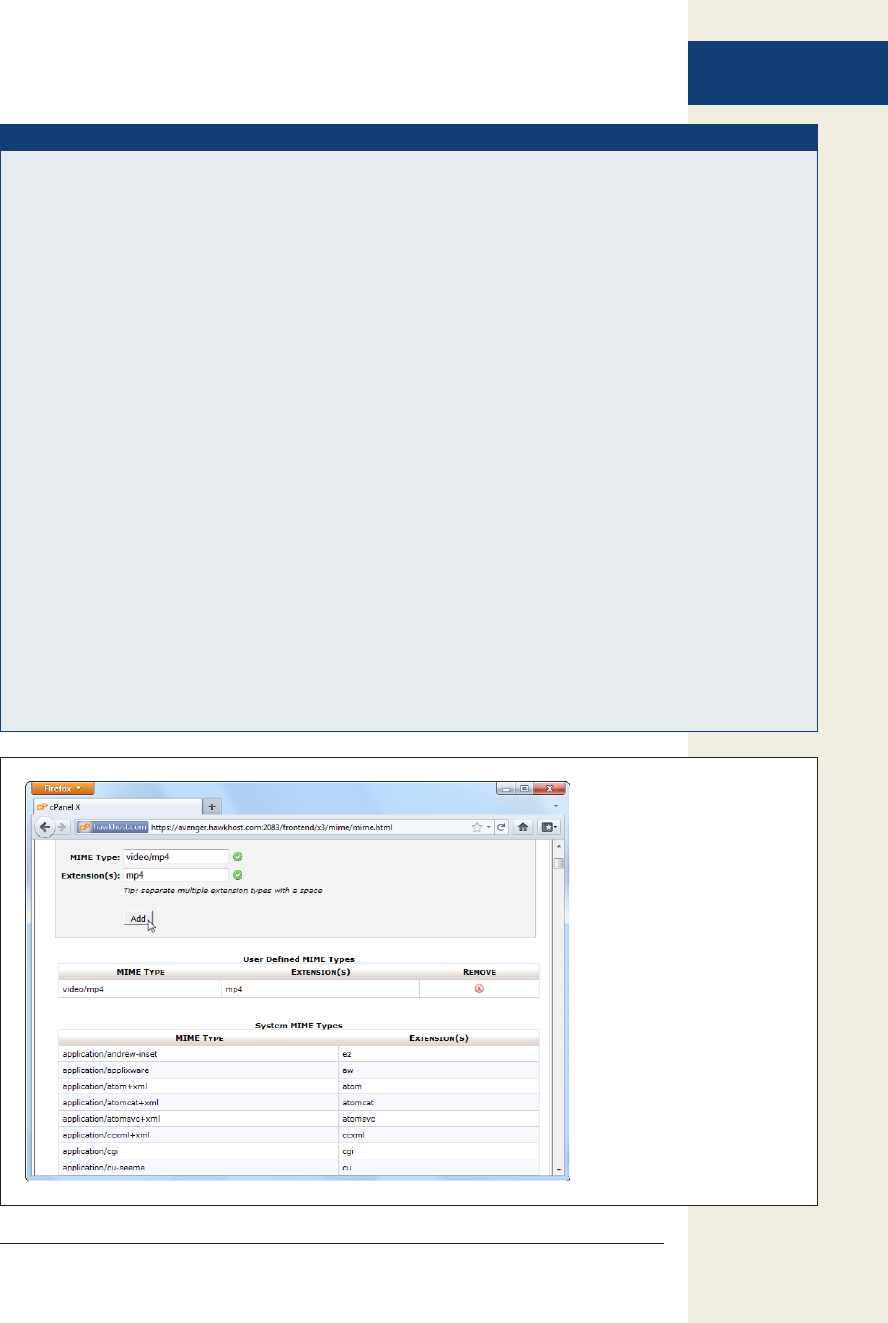Image resolution: width=888 pixels, height=1323 pixels.
Task: Open the Firefox home page icon
Action: [523, 827]
